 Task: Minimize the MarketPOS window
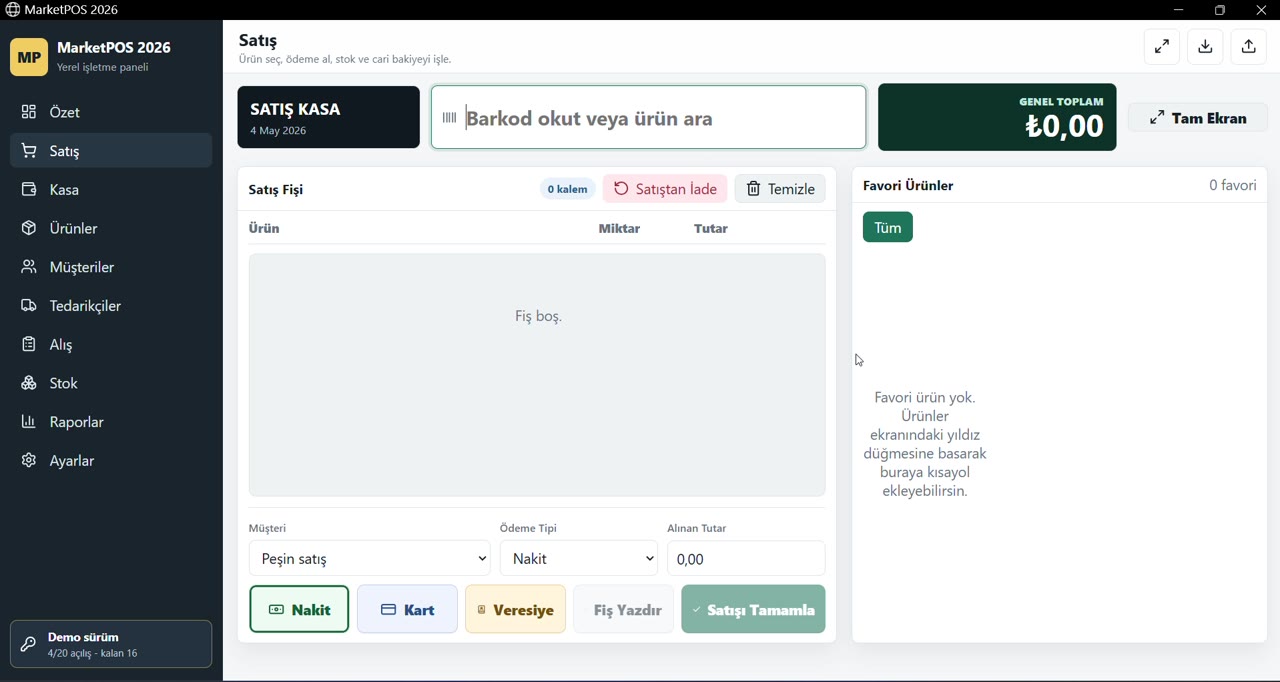click(1179, 10)
